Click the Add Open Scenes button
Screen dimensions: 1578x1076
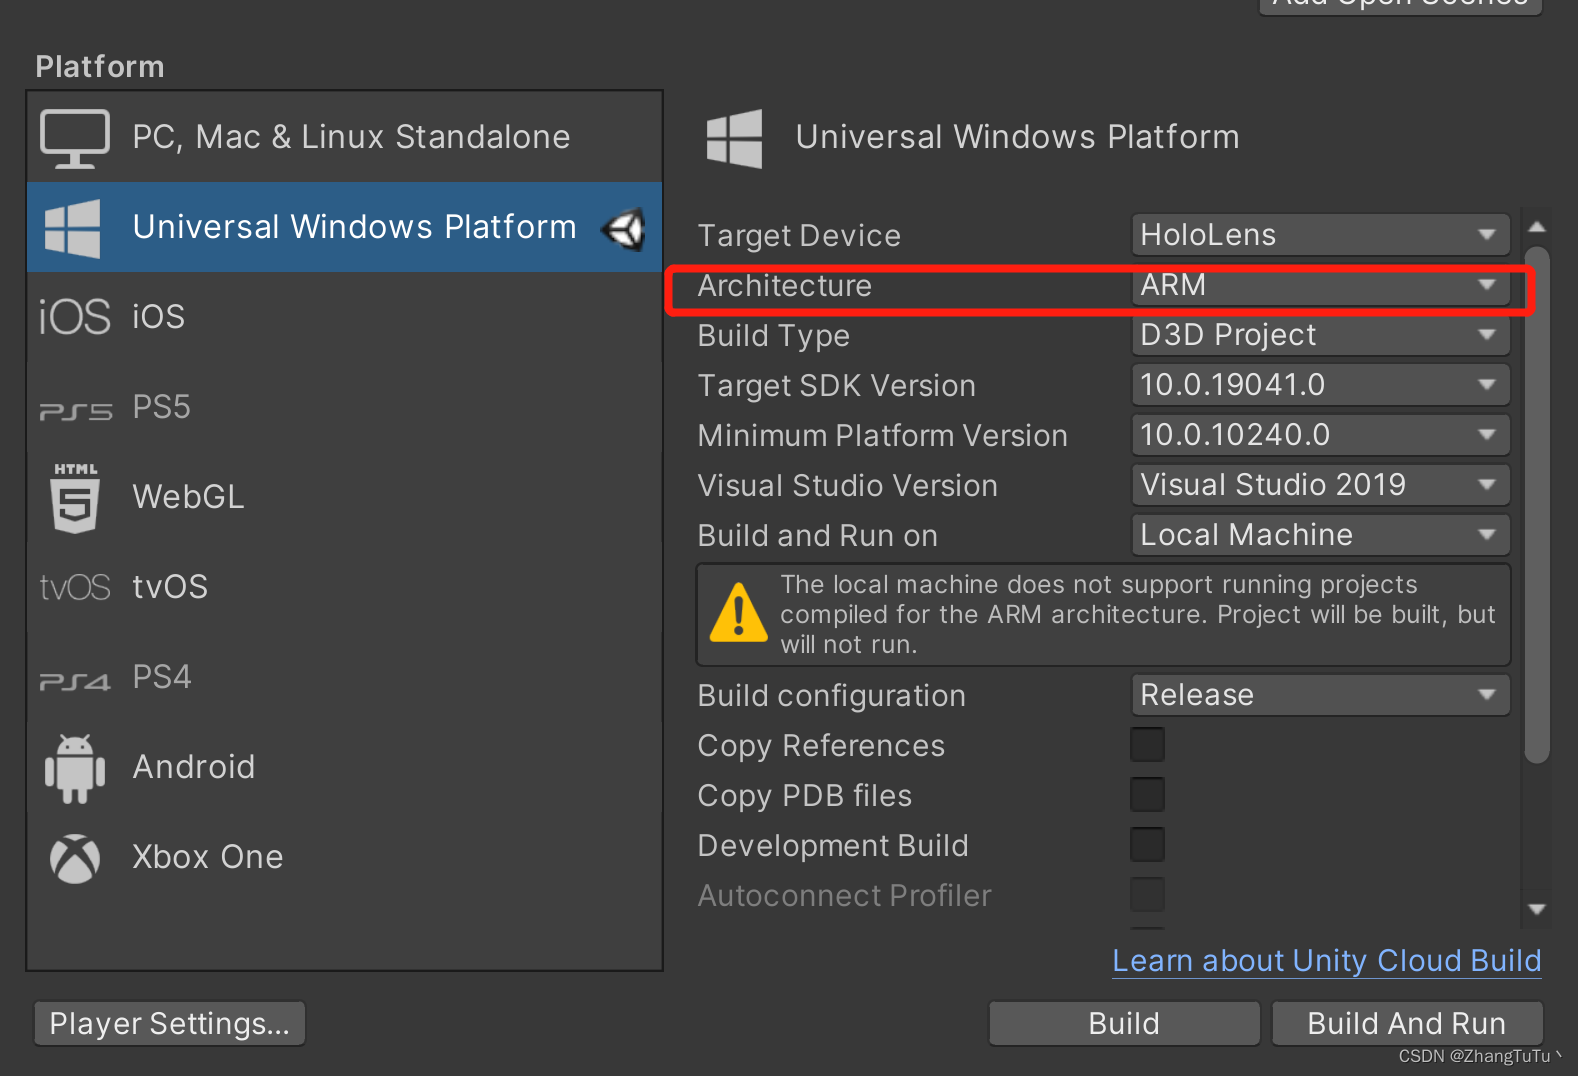1400,5
